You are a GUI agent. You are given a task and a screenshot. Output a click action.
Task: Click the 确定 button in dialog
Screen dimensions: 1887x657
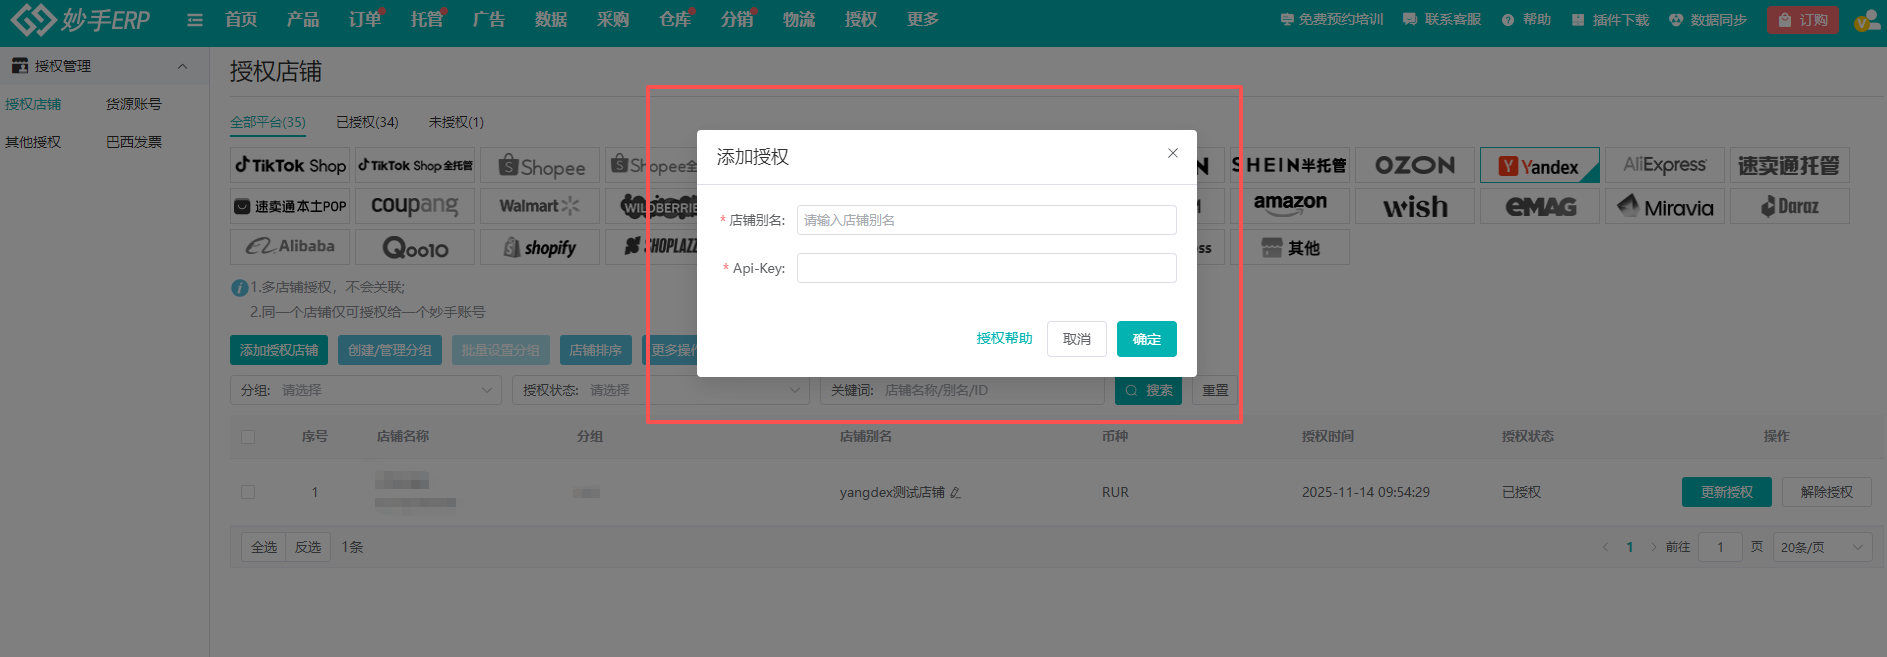coord(1147,339)
